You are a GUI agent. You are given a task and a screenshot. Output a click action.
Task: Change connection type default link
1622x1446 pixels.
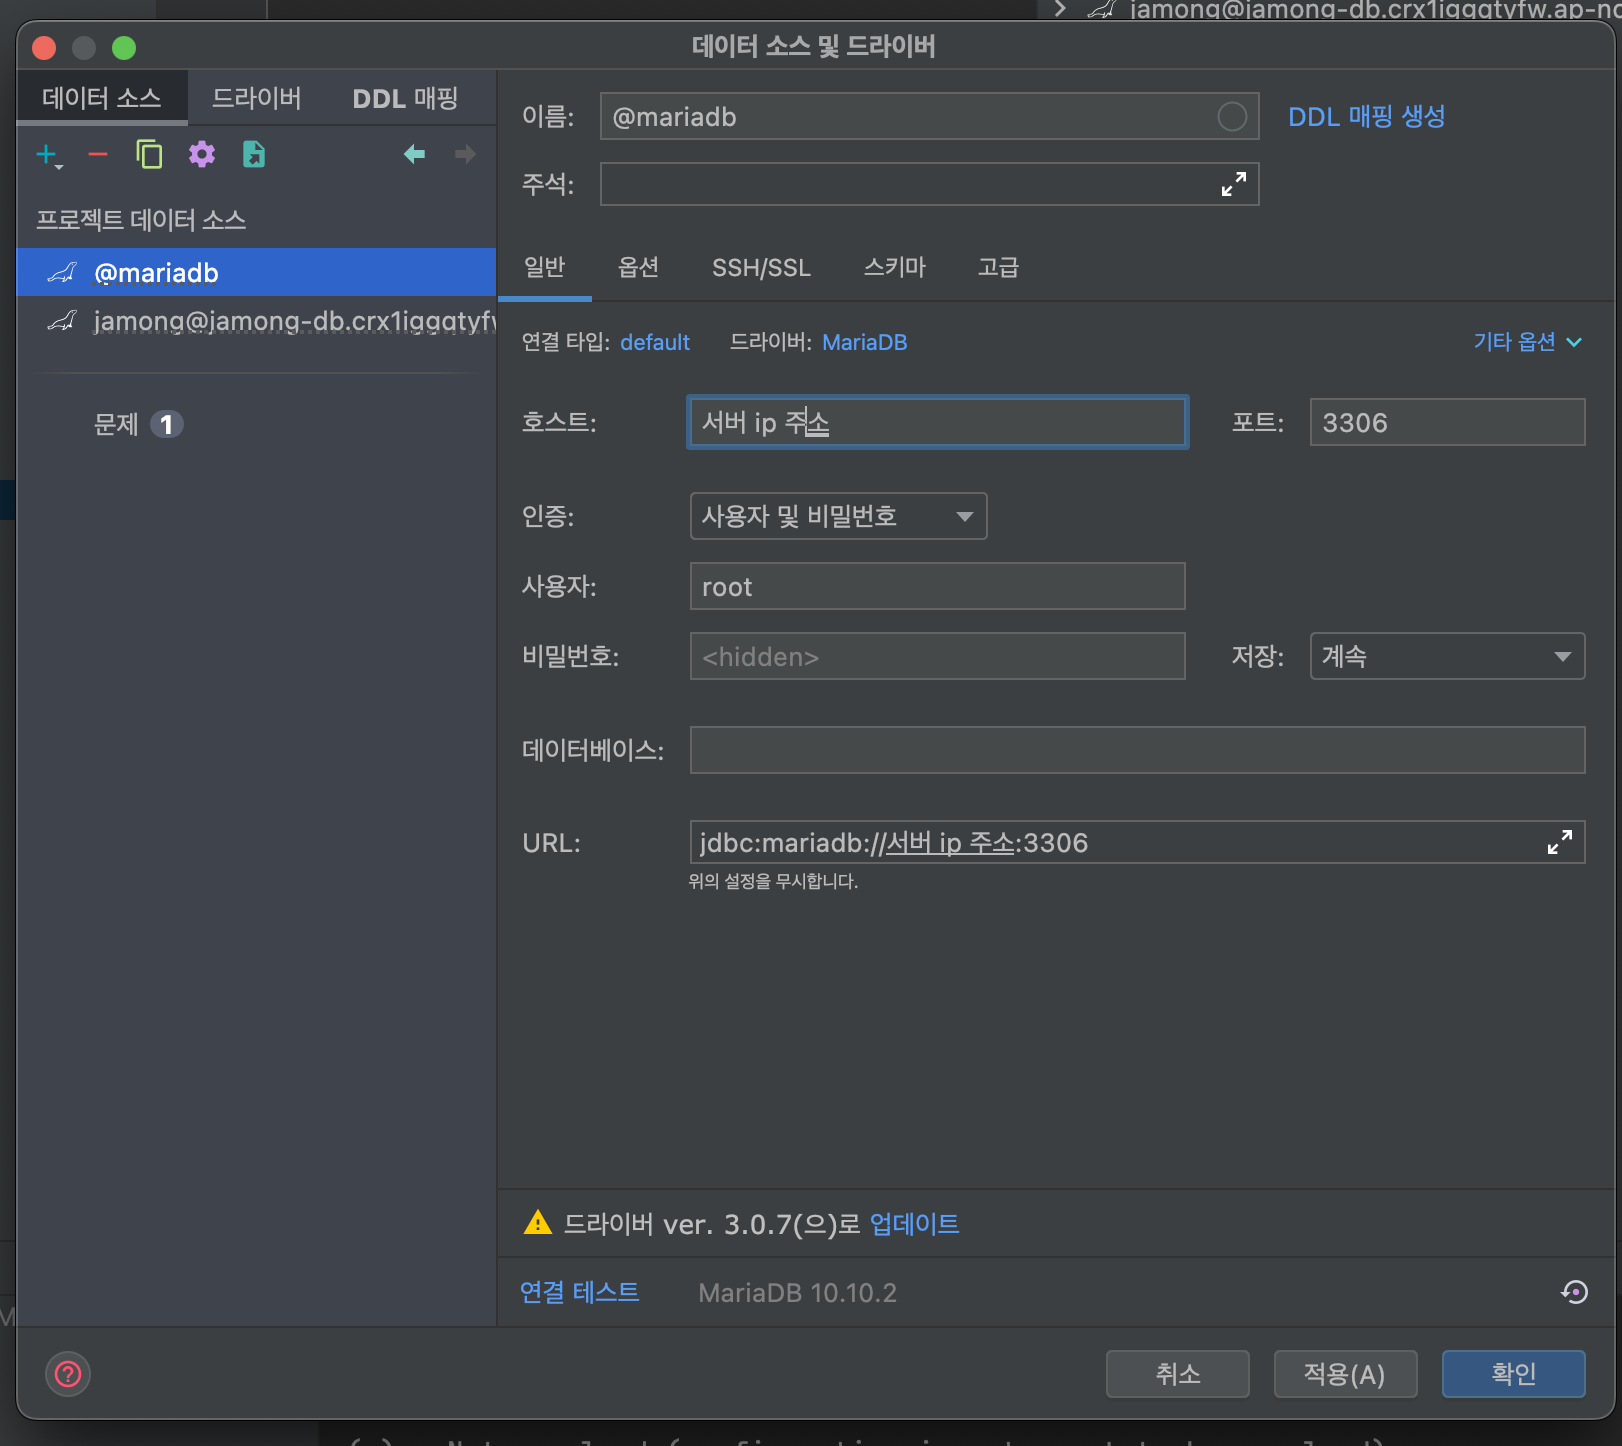655,342
